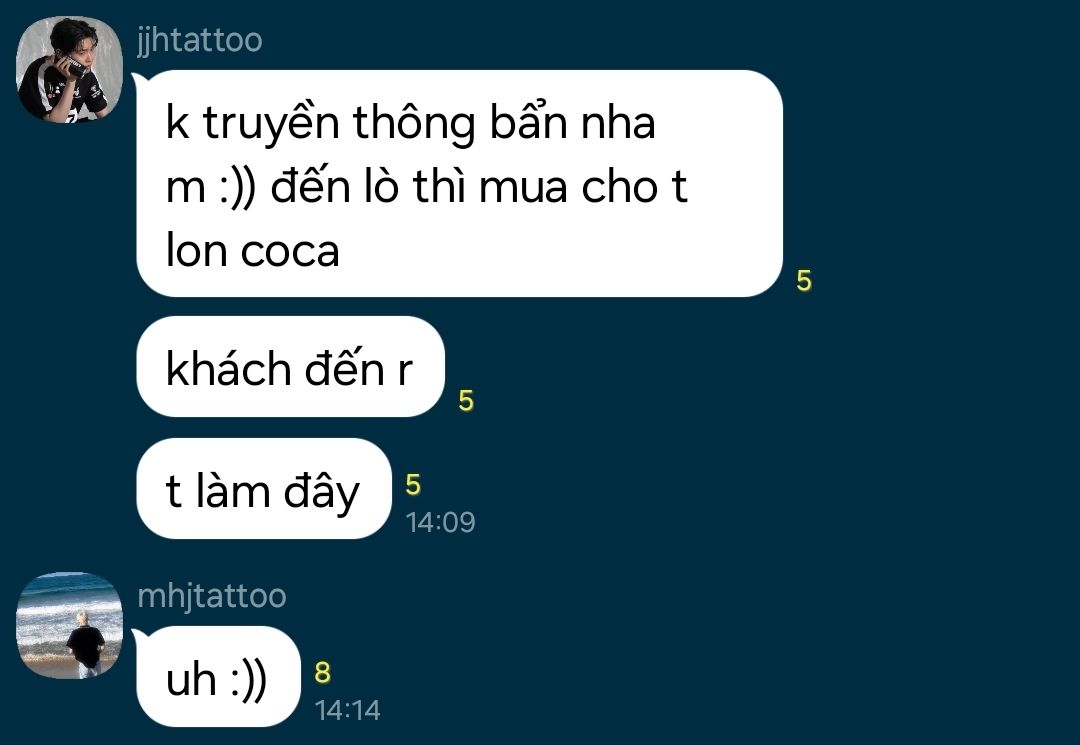Viewport: 1080px width, 745px height.
Task: Click the word "uh" in mhjtattoo's reply
Action: 191,678
